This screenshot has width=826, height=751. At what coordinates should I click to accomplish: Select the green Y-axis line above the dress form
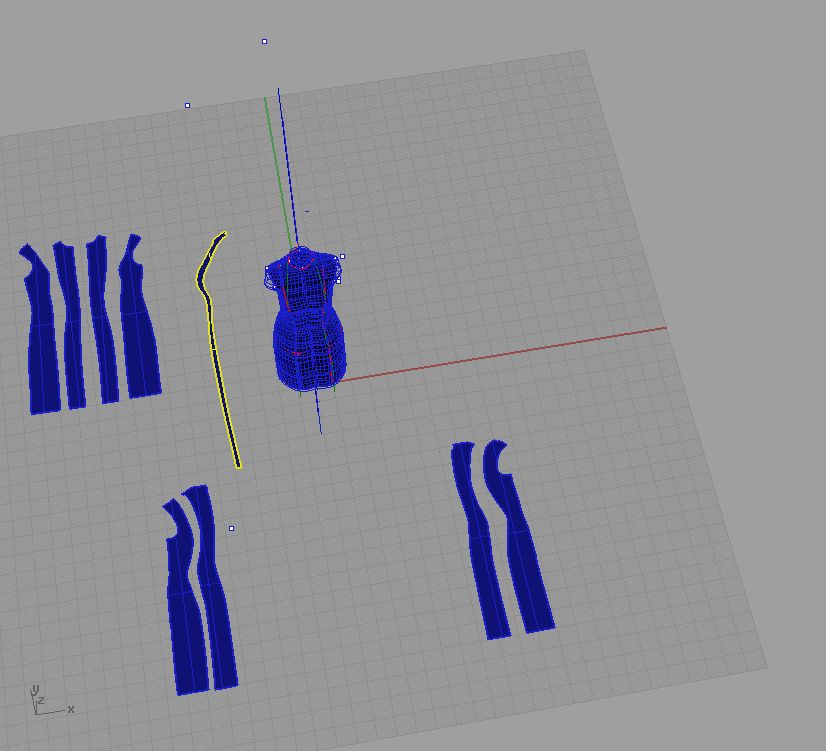[x=278, y=171]
